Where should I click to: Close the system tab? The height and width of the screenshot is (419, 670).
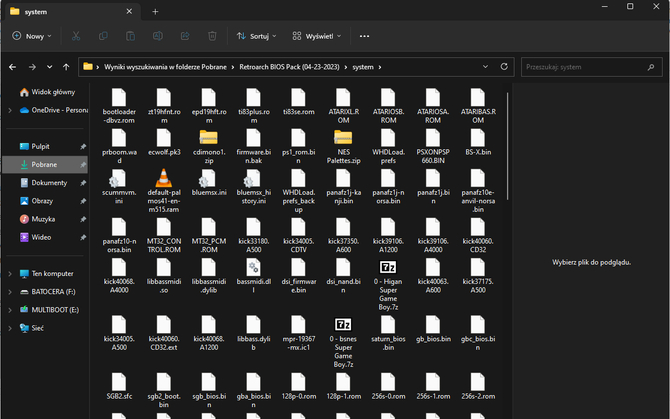129,12
